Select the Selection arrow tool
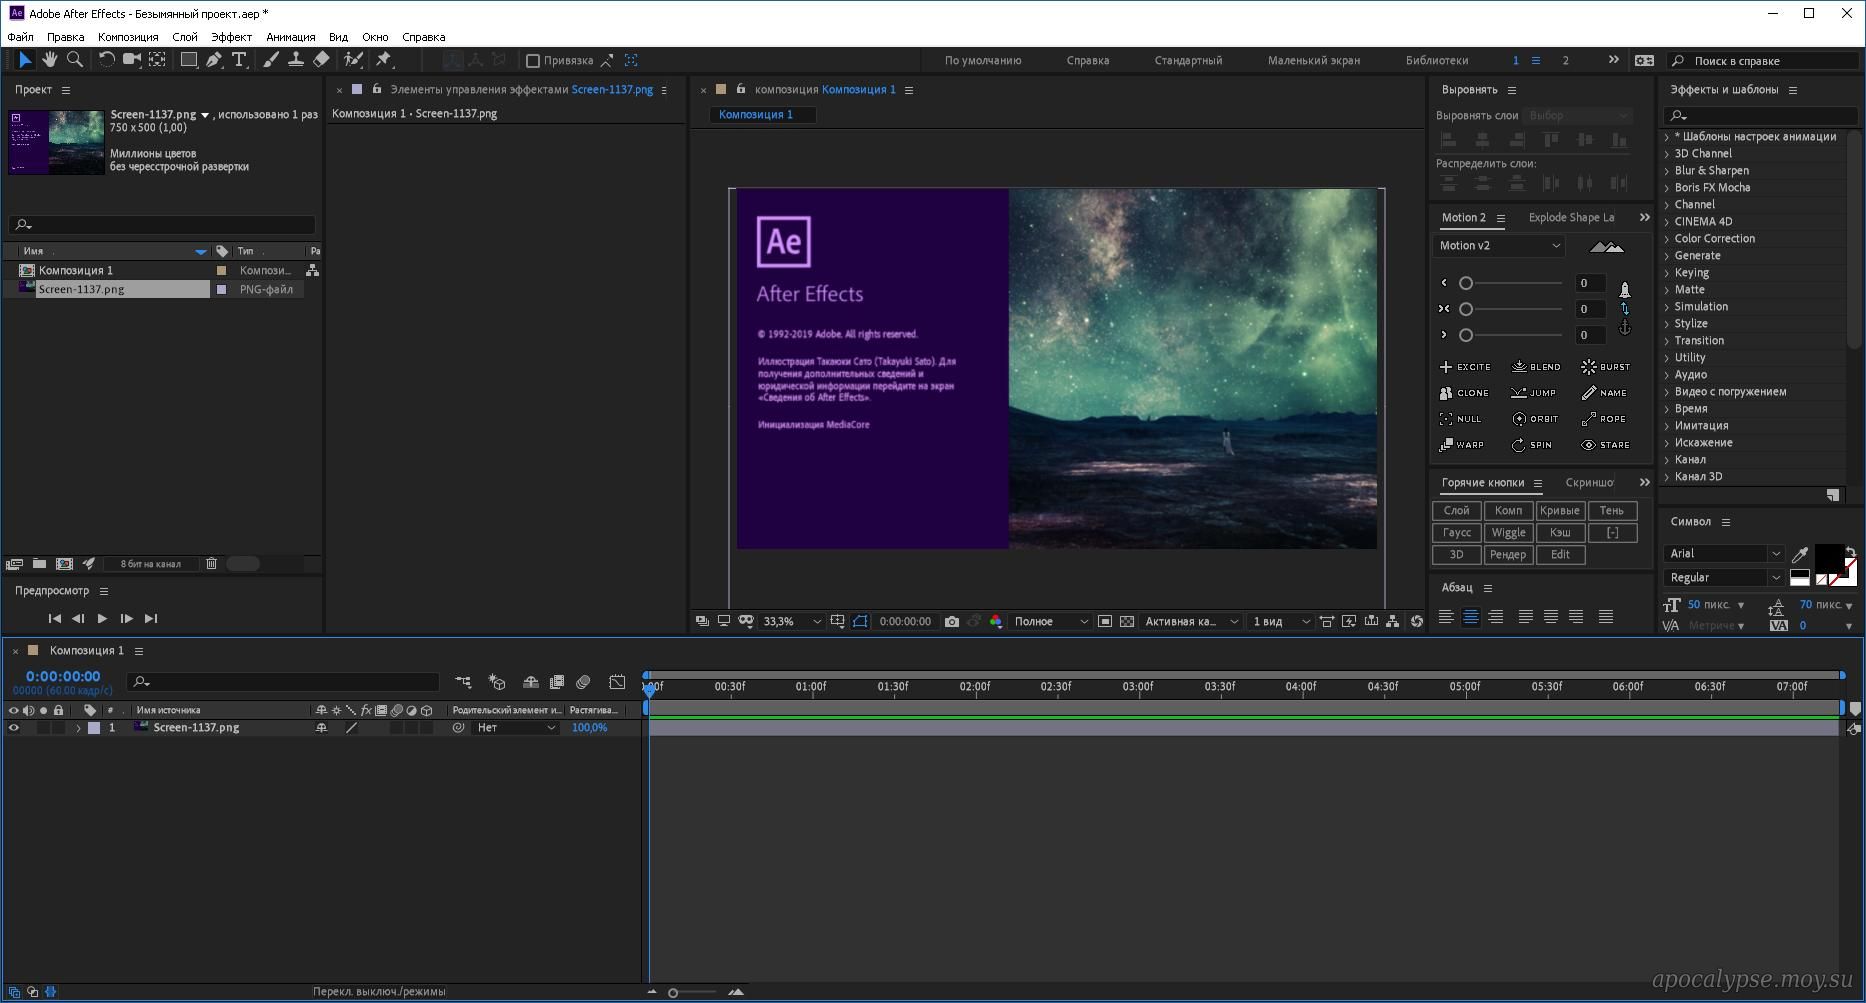The height and width of the screenshot is (1003, 1866). (25, 60)
